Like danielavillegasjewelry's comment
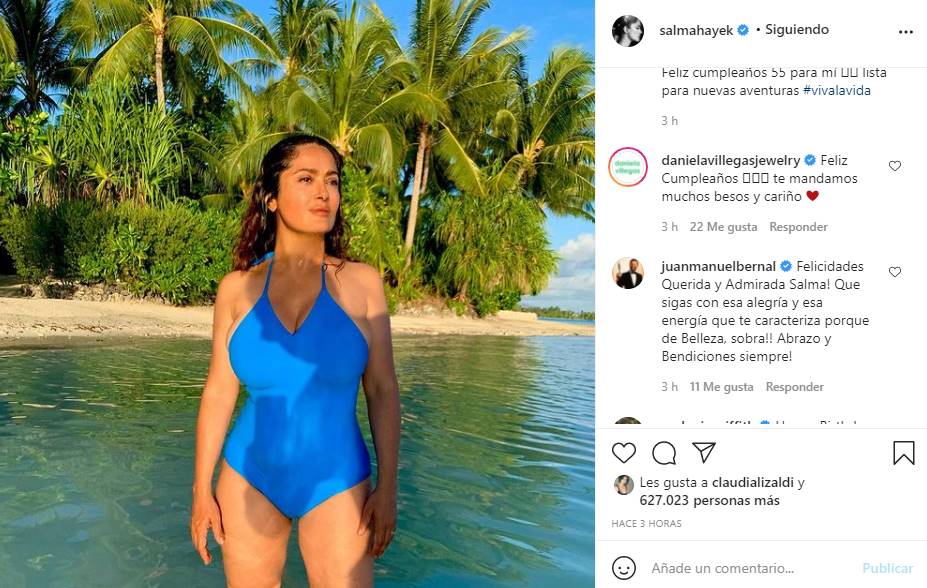 click(895, 166)
